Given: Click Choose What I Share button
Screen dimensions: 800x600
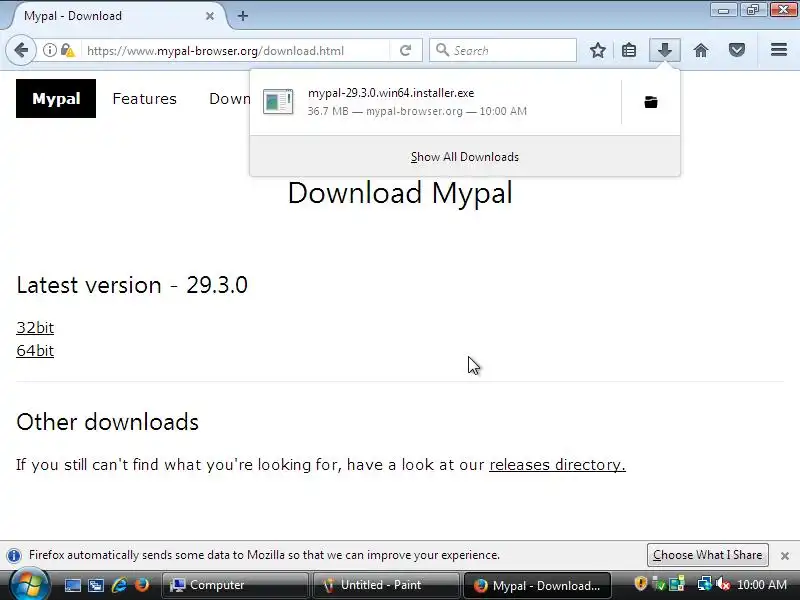Looking at the screenshot, I should [708, 555].
